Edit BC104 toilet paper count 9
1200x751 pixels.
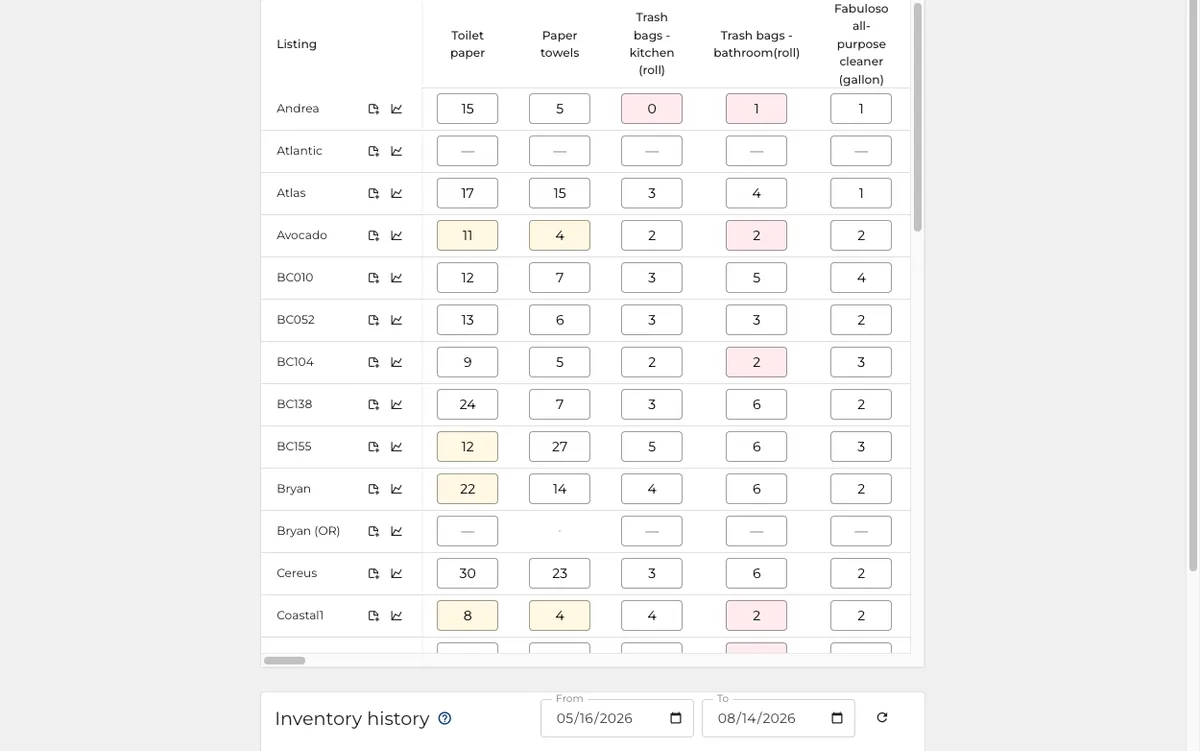(x=467, y=362)
